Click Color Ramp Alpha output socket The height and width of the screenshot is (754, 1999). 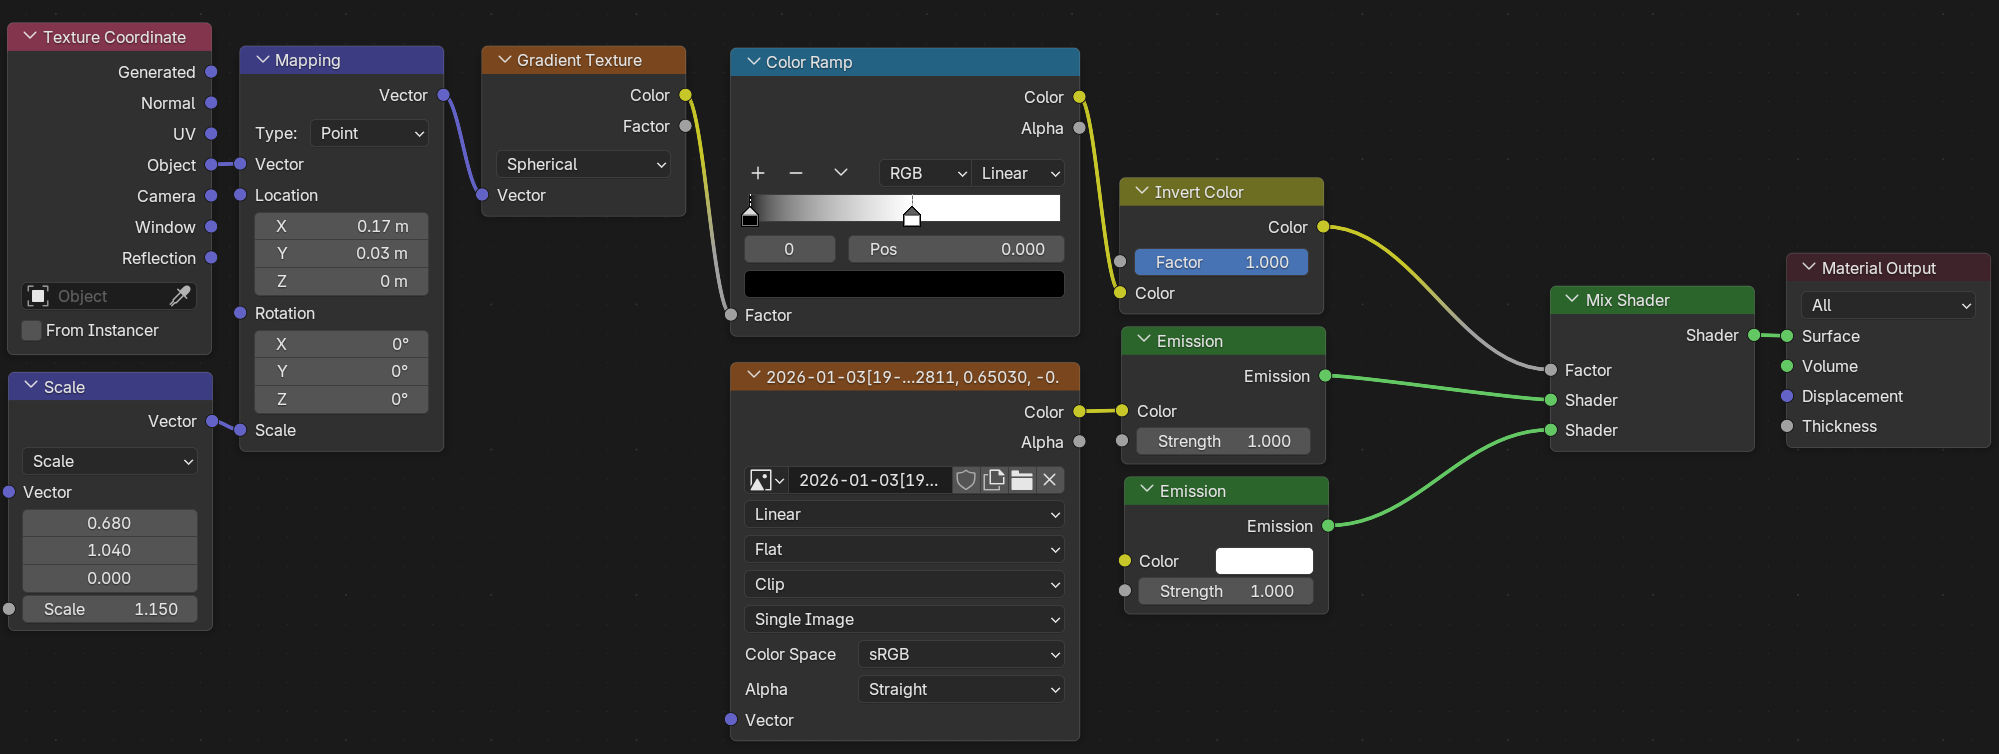click(x=1079, y=128)
